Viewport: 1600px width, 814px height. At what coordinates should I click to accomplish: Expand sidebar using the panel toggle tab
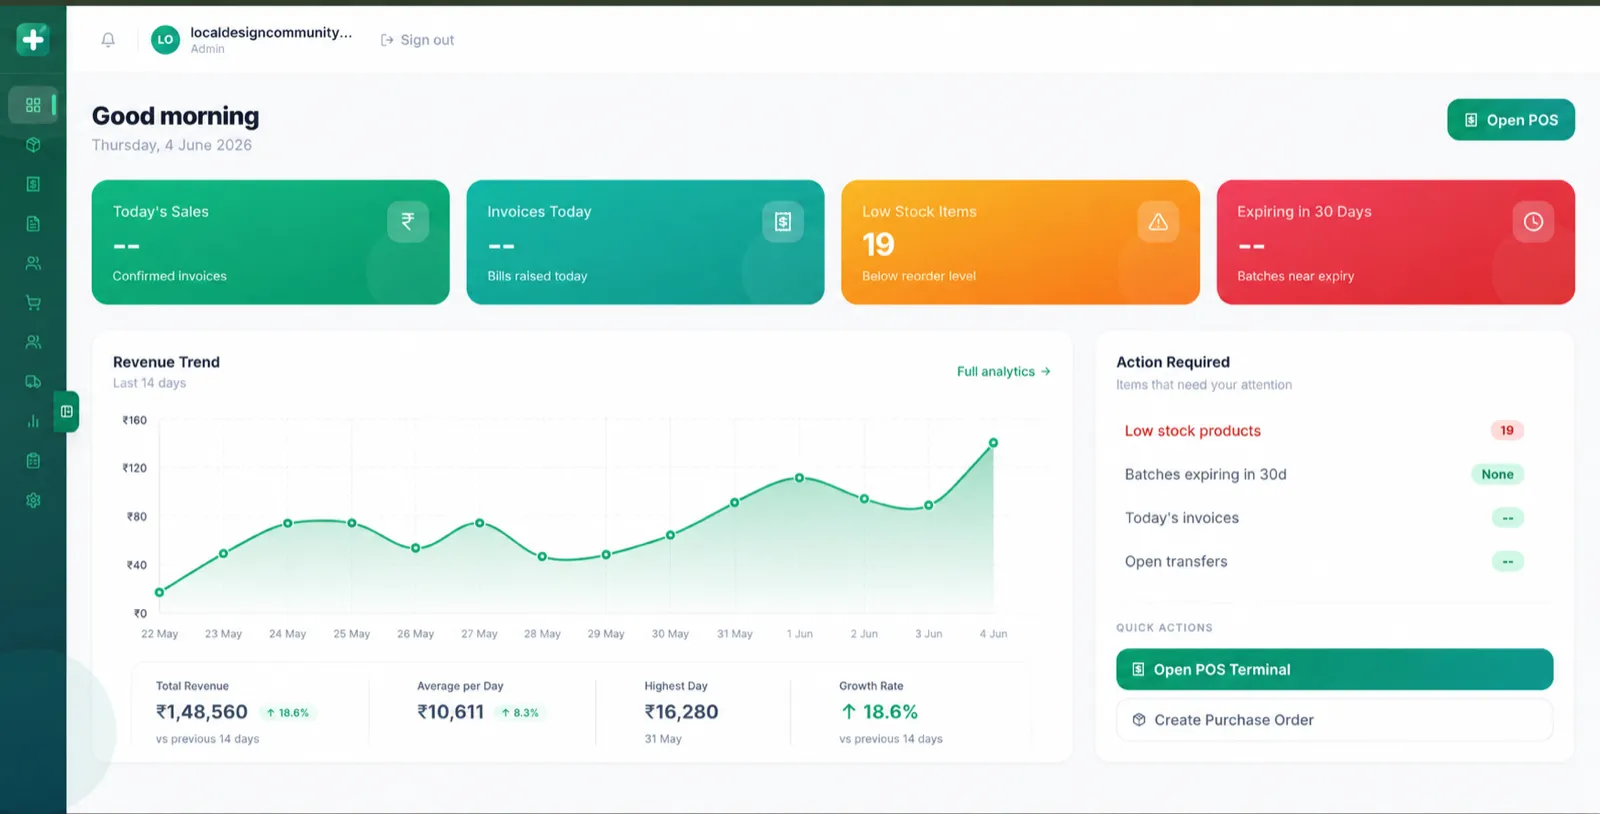point(67,411)
